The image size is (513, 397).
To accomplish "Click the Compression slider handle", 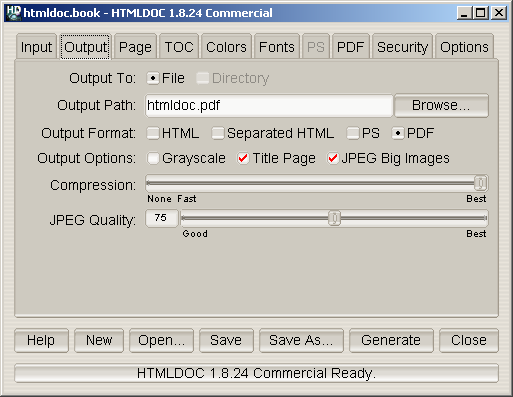I will (x=481, y=183).
